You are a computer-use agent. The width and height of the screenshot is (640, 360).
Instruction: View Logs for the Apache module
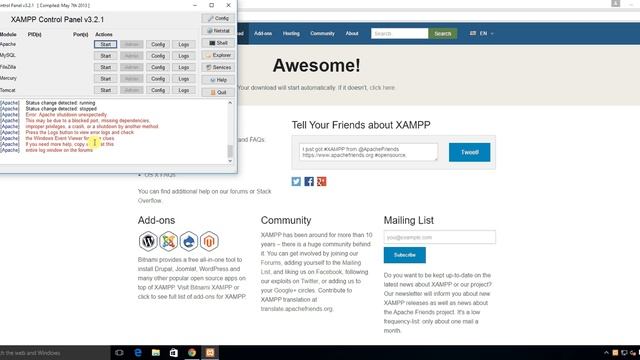(x=184, y=44)
